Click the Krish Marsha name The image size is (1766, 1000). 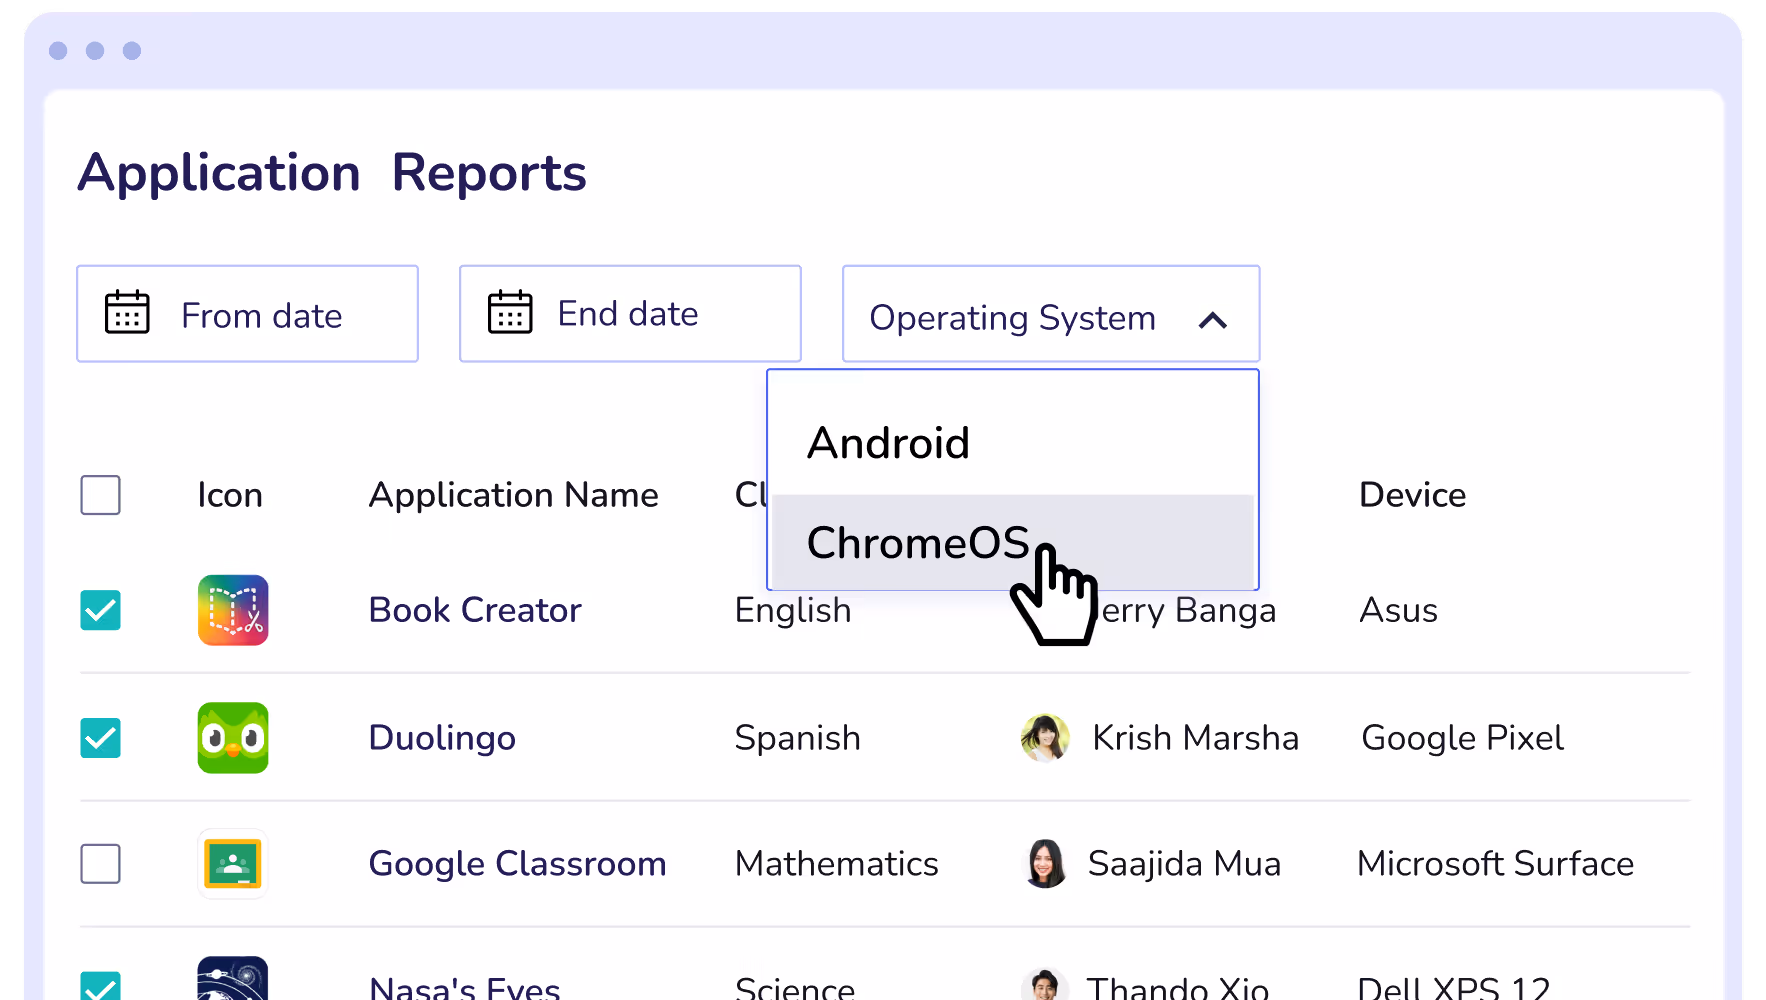1195,738
